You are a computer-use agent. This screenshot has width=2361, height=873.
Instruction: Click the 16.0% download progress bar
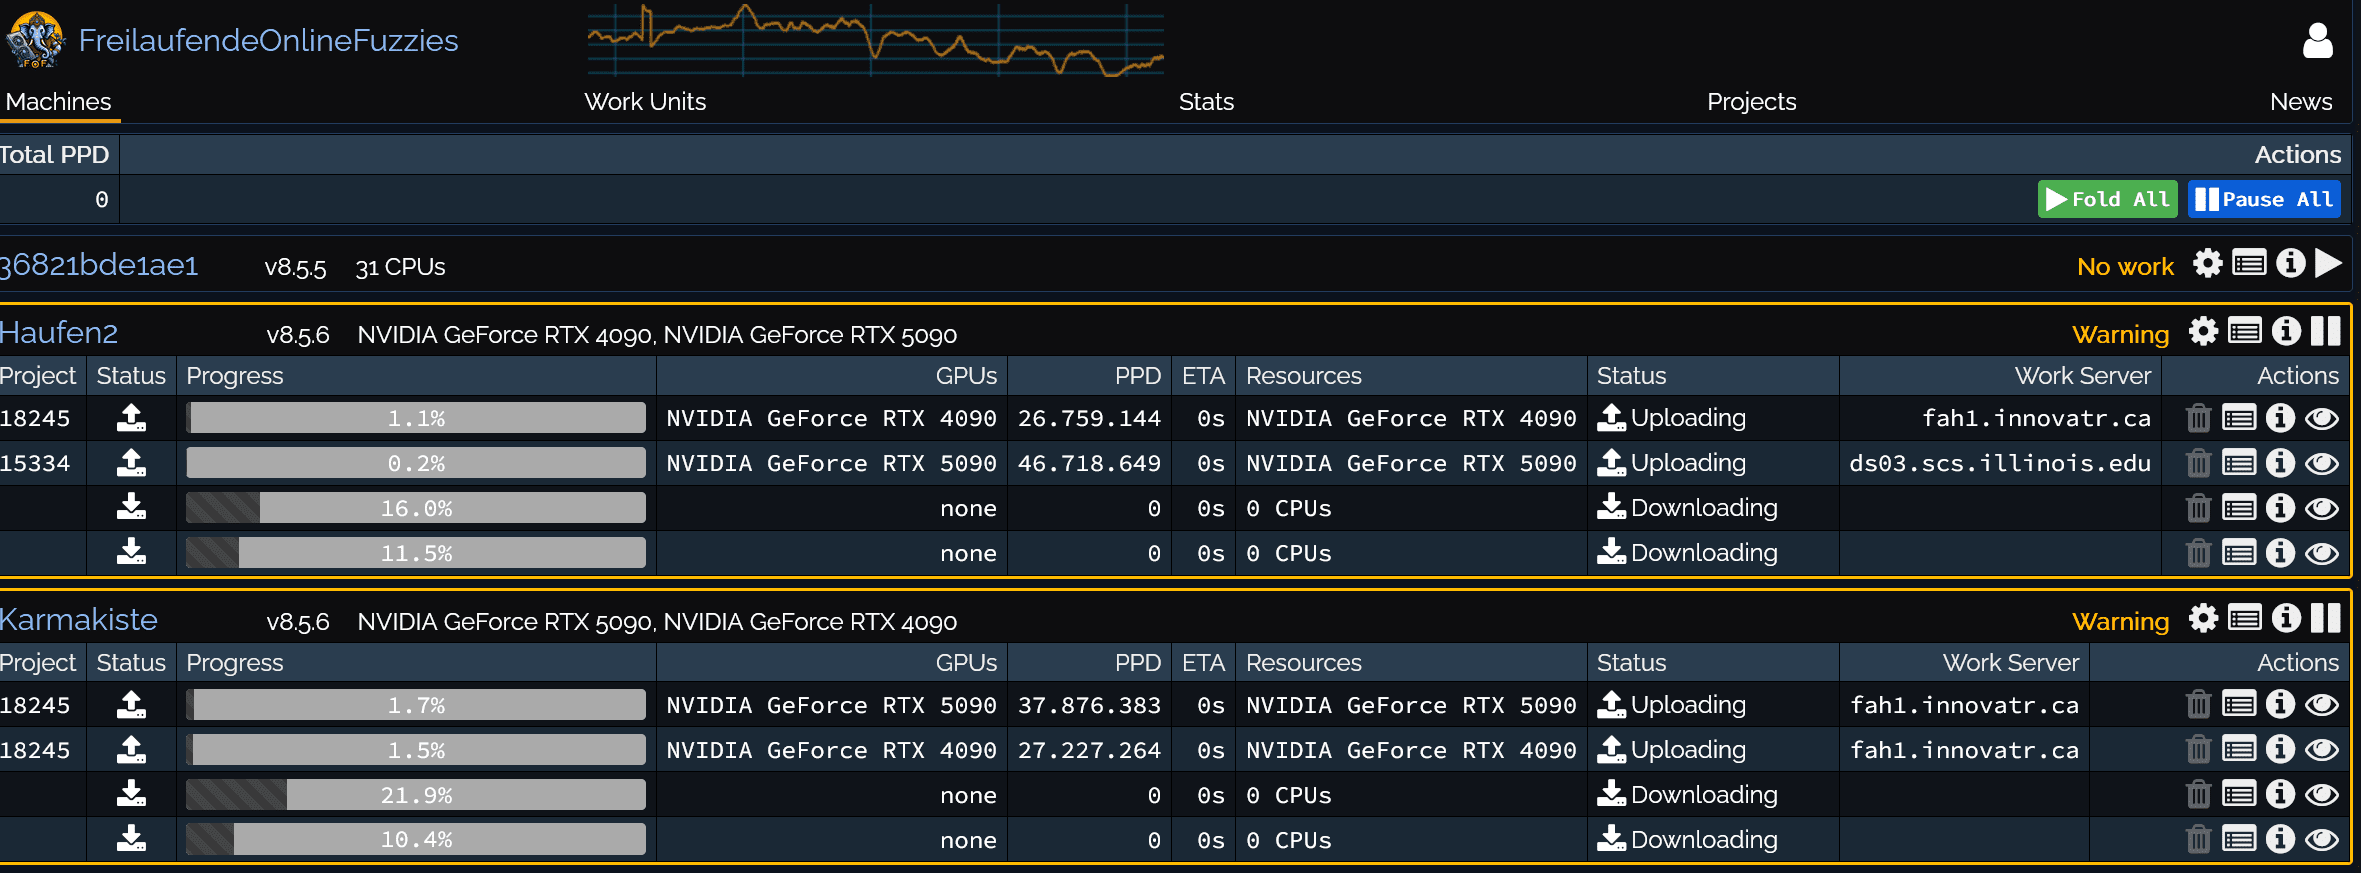pos(416,508)
